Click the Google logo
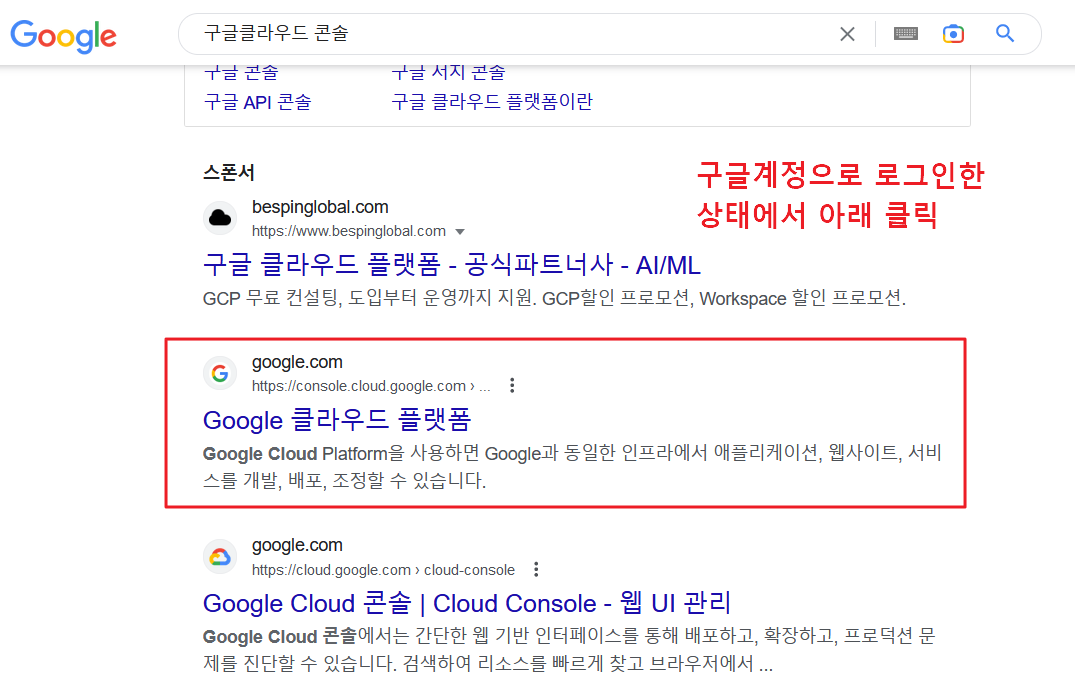Image resolution: width=1075 pixels, height=683 pixels. (64, 36)
